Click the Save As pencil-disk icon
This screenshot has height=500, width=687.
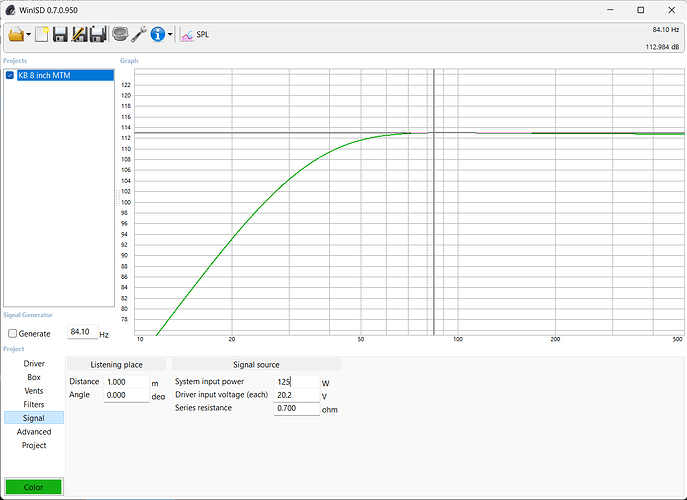coord(79,34)
